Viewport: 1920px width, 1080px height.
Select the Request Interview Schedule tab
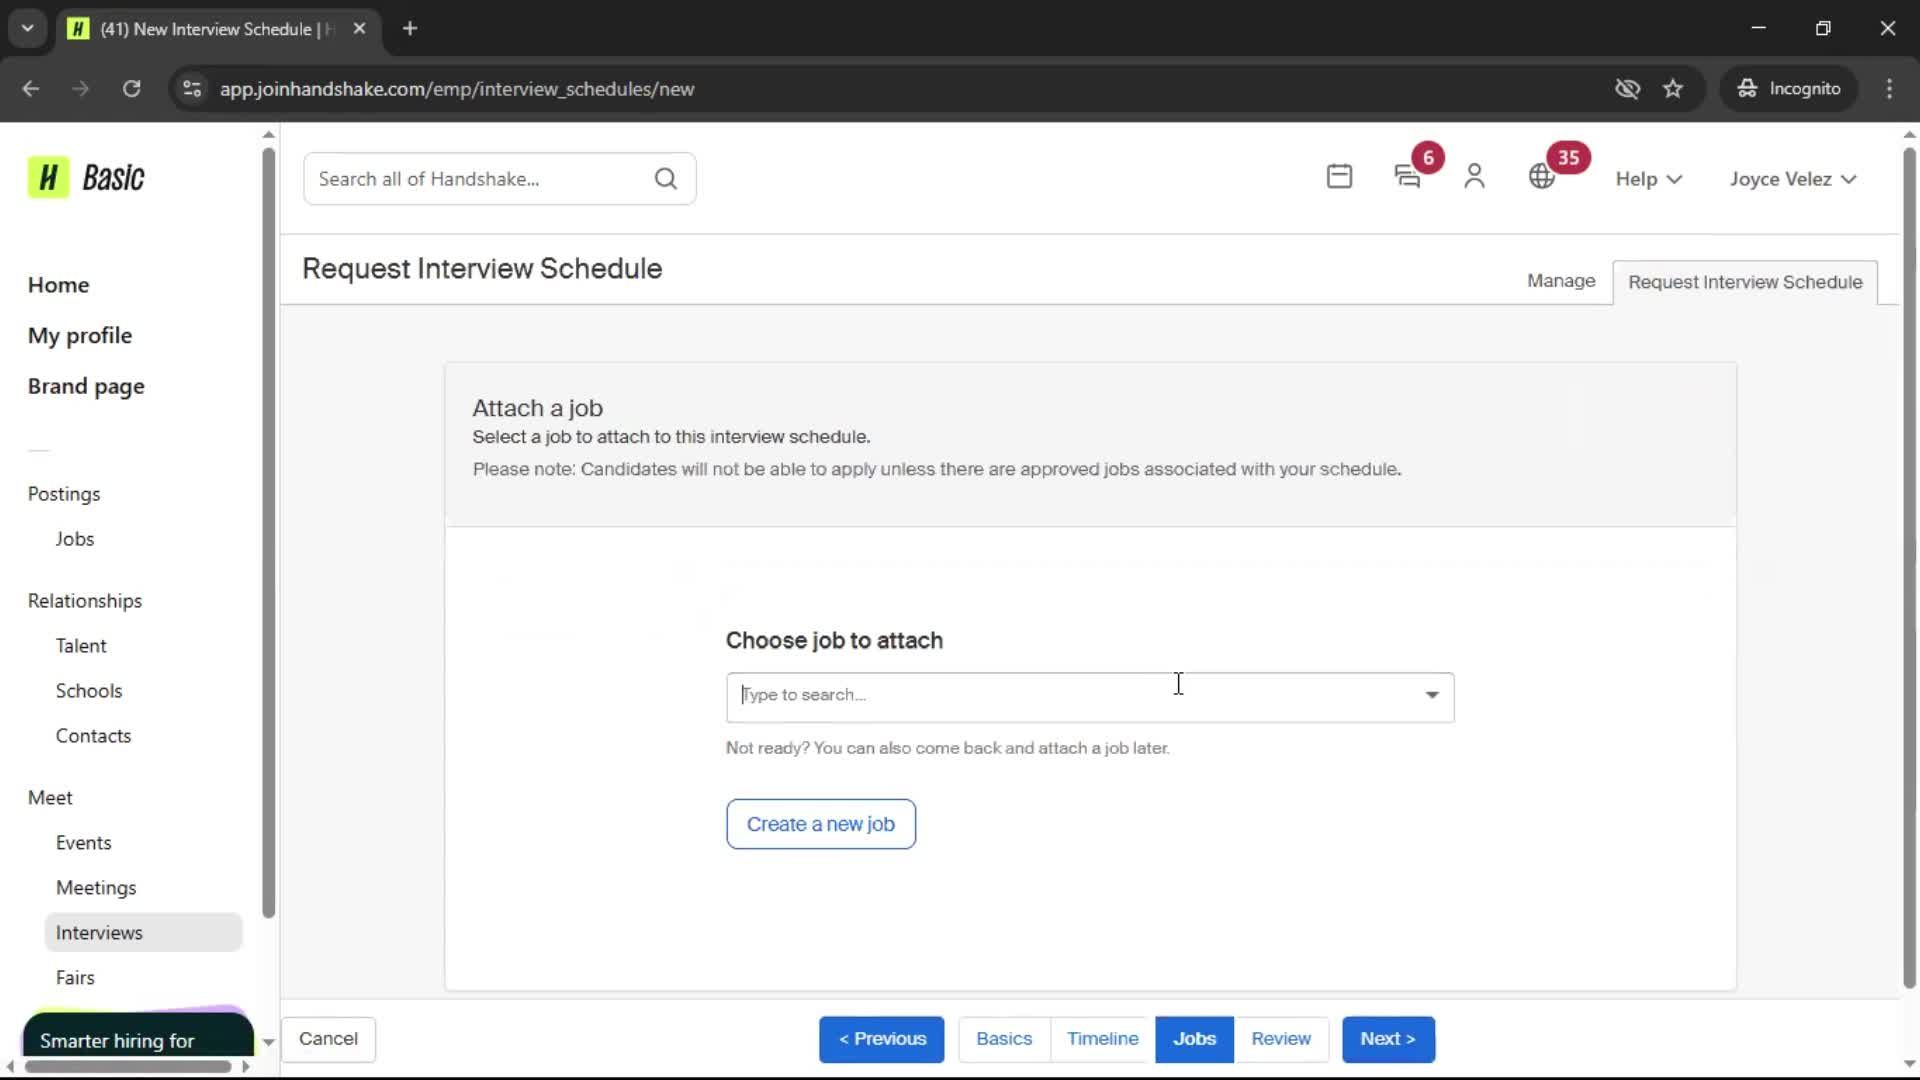click(1745, 282)
